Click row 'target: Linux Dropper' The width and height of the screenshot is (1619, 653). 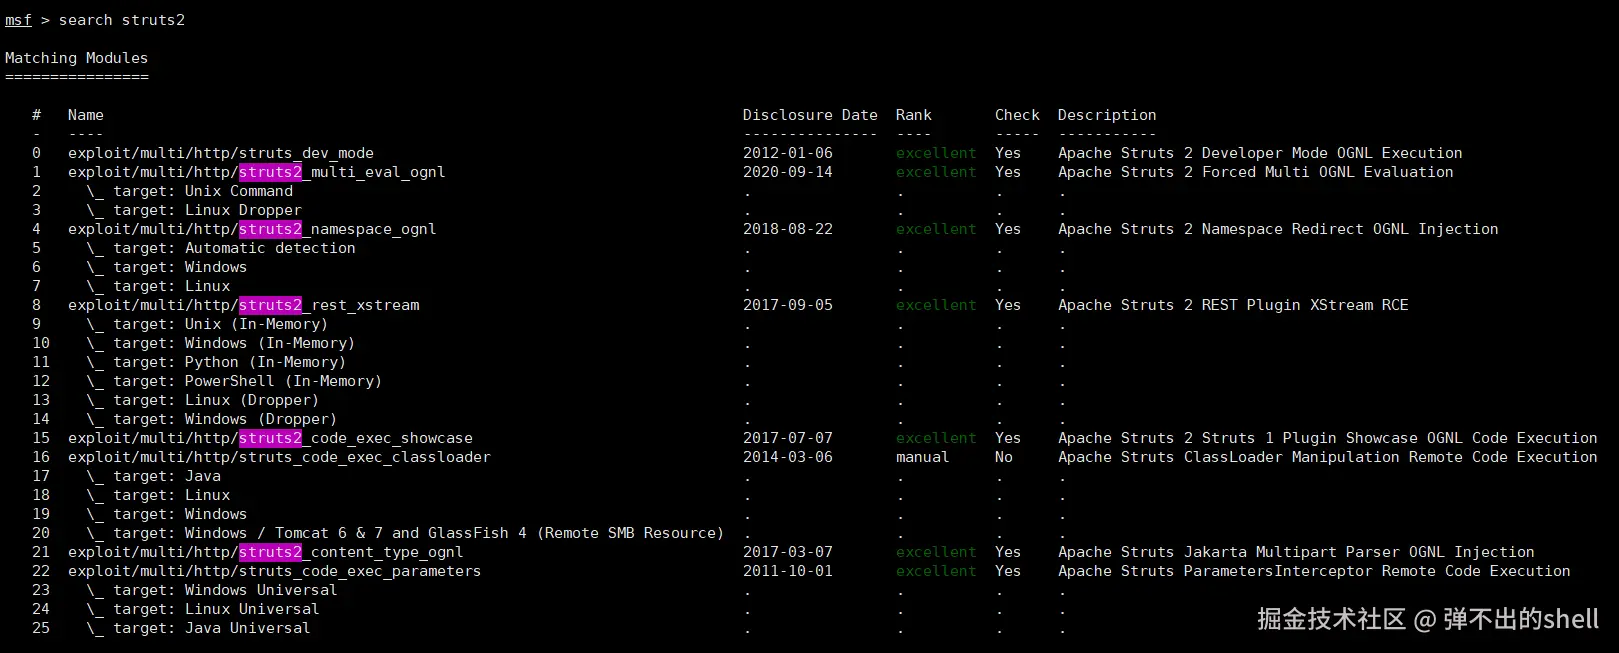click(194, 210)
